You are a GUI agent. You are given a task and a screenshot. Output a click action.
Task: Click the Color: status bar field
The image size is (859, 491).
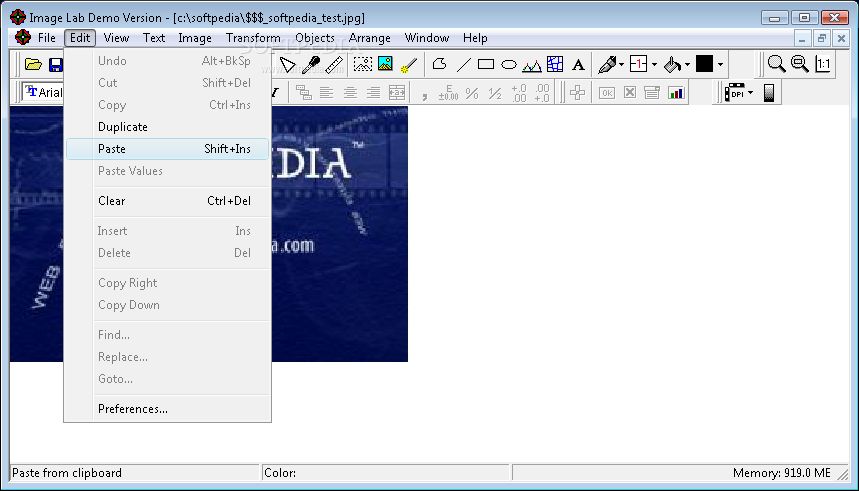pyautogui.click(x=386, y=473)
